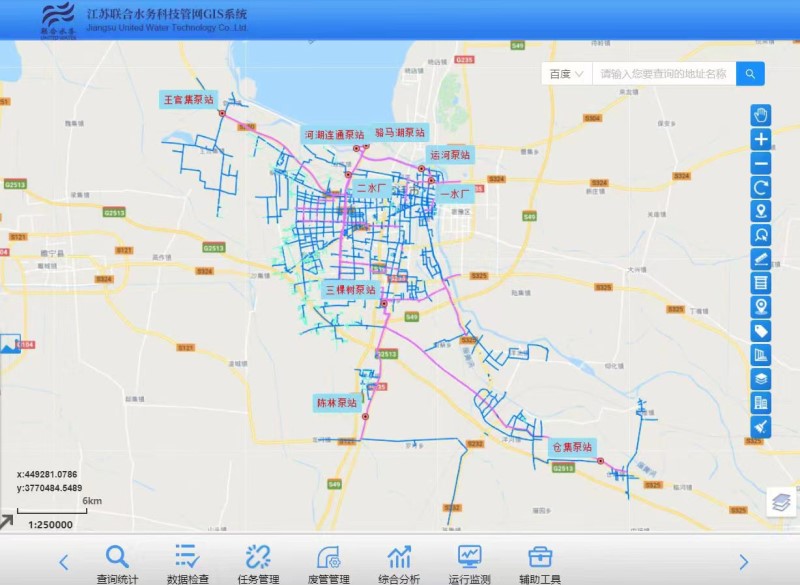This screenshot has width=800, height=585.
Task: Click the address search input field
Action: point(663,74)
